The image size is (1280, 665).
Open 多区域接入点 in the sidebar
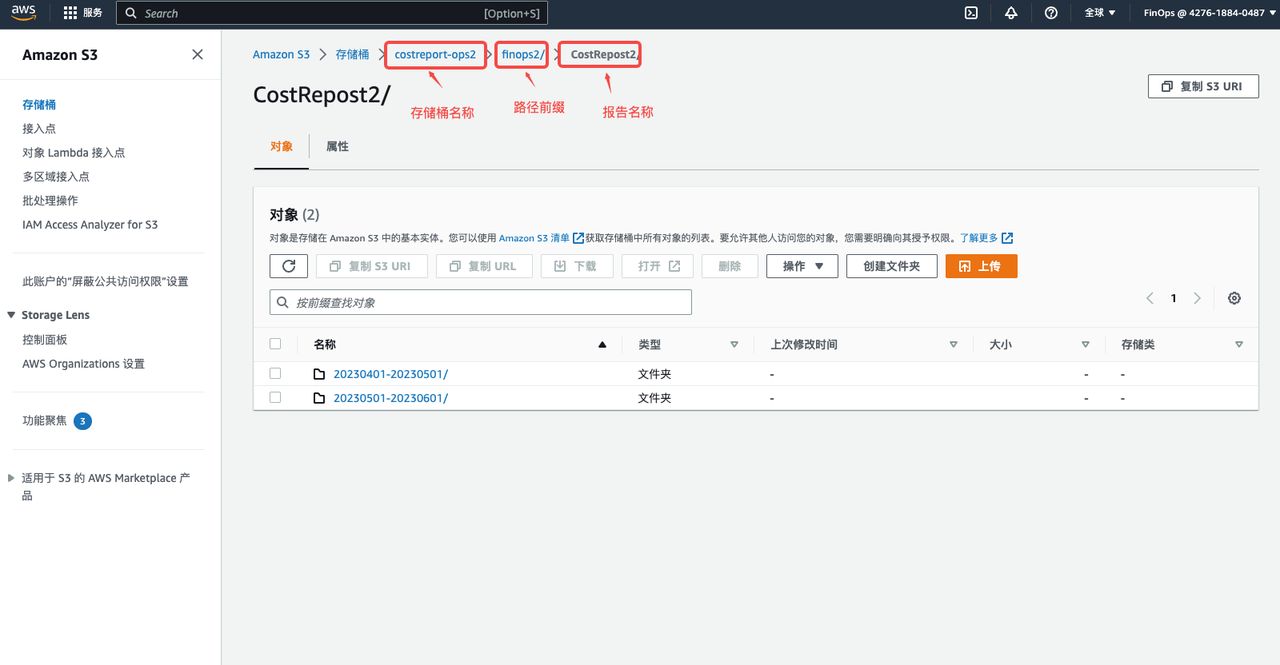click(56, 177)
